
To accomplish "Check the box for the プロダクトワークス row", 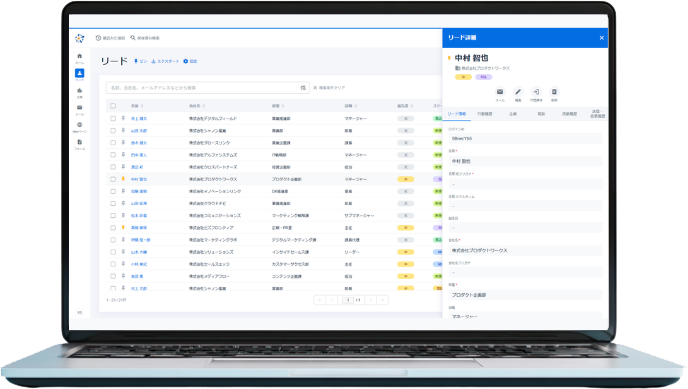I will (113, 179).
